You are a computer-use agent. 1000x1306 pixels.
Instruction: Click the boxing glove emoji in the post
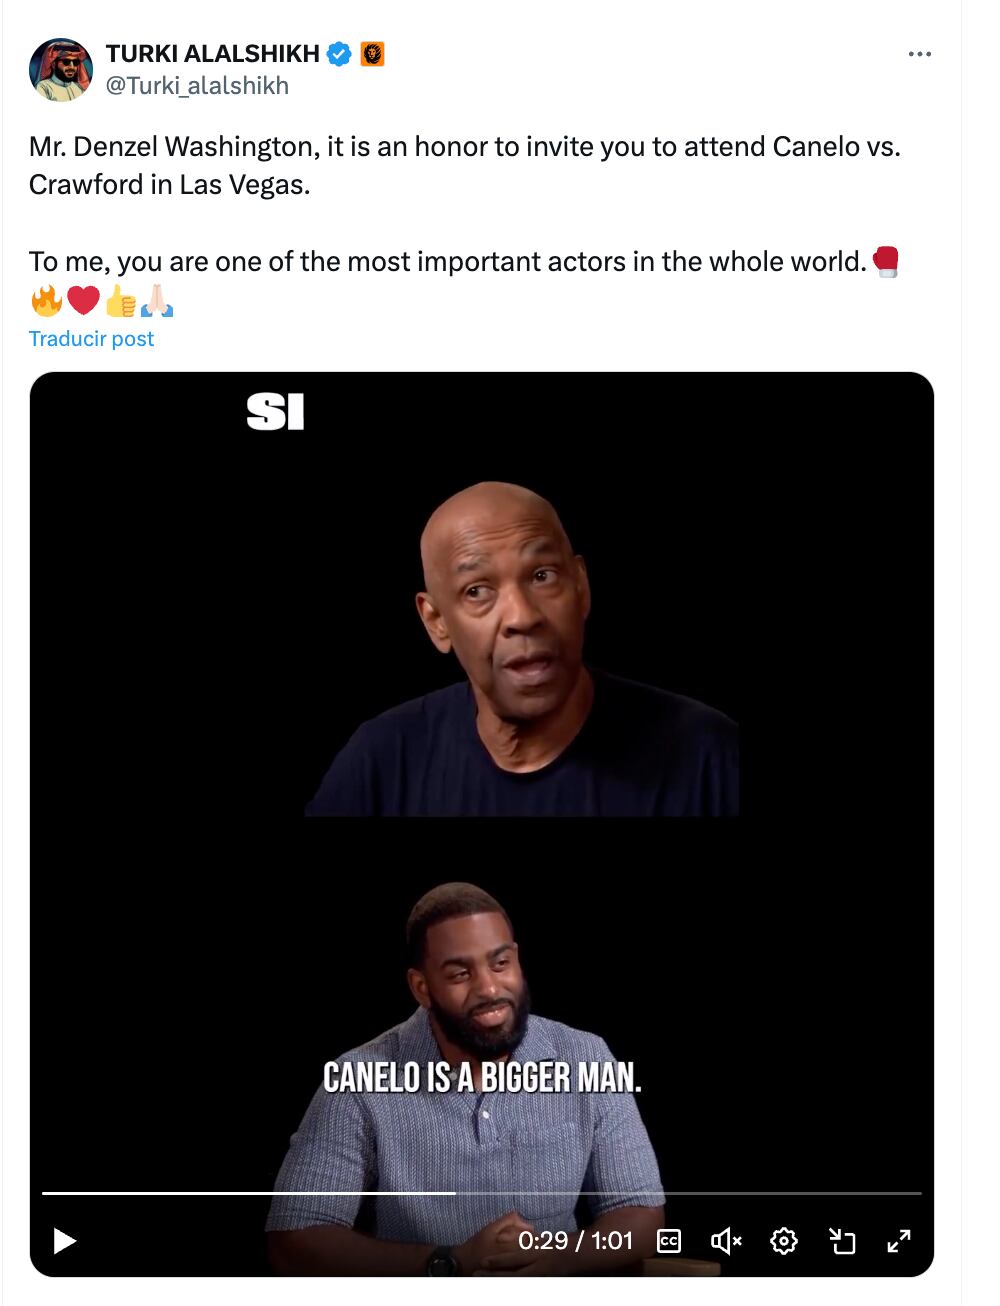[886, 261]
